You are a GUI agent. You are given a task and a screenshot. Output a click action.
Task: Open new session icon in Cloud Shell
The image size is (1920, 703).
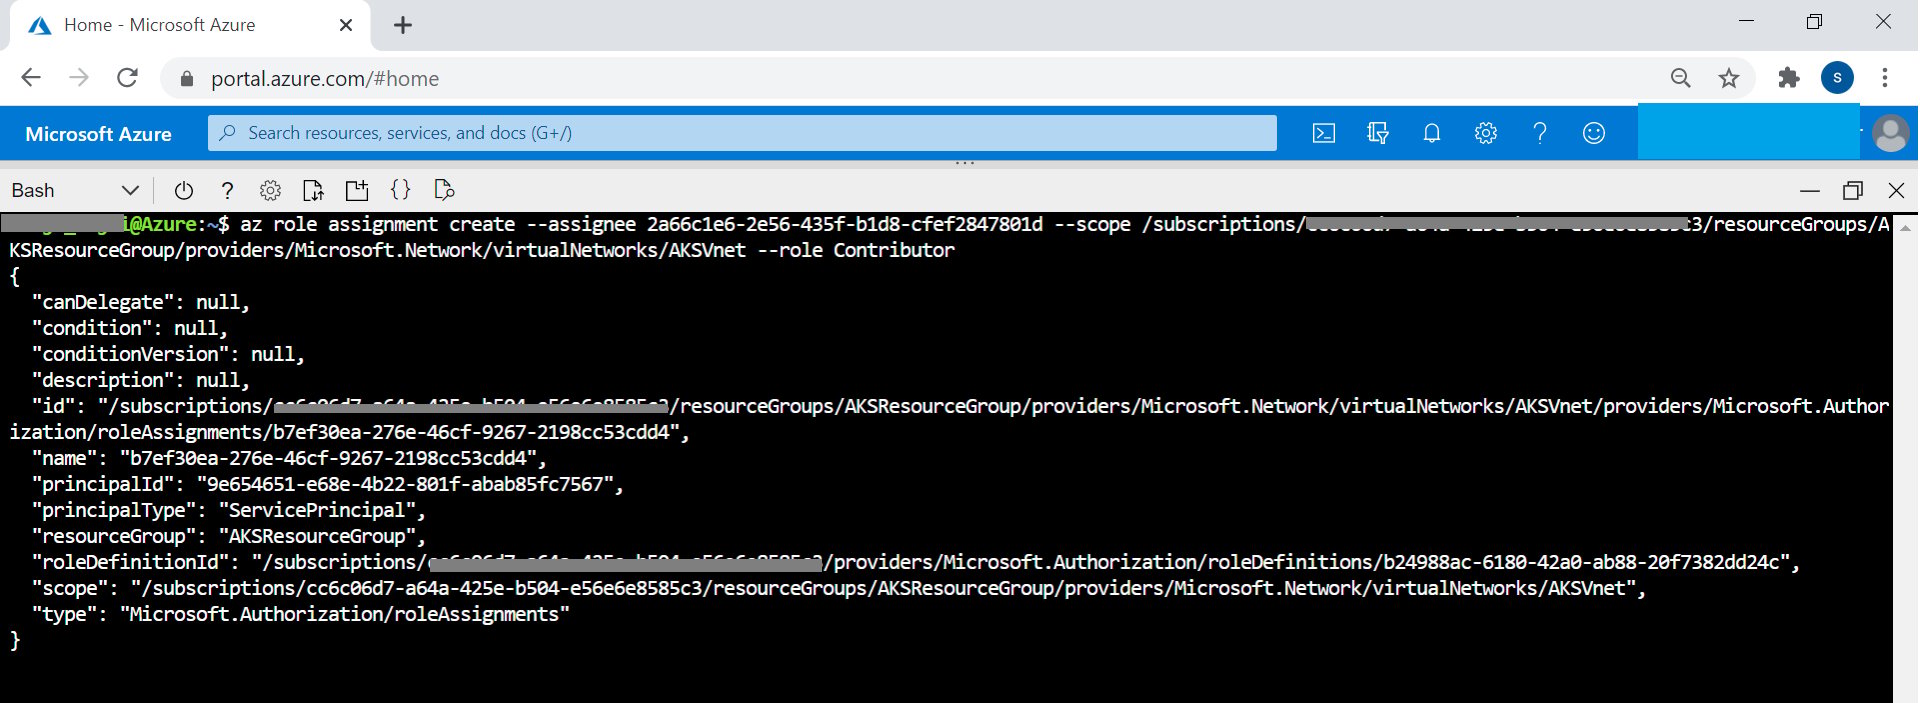coord(357,190)
